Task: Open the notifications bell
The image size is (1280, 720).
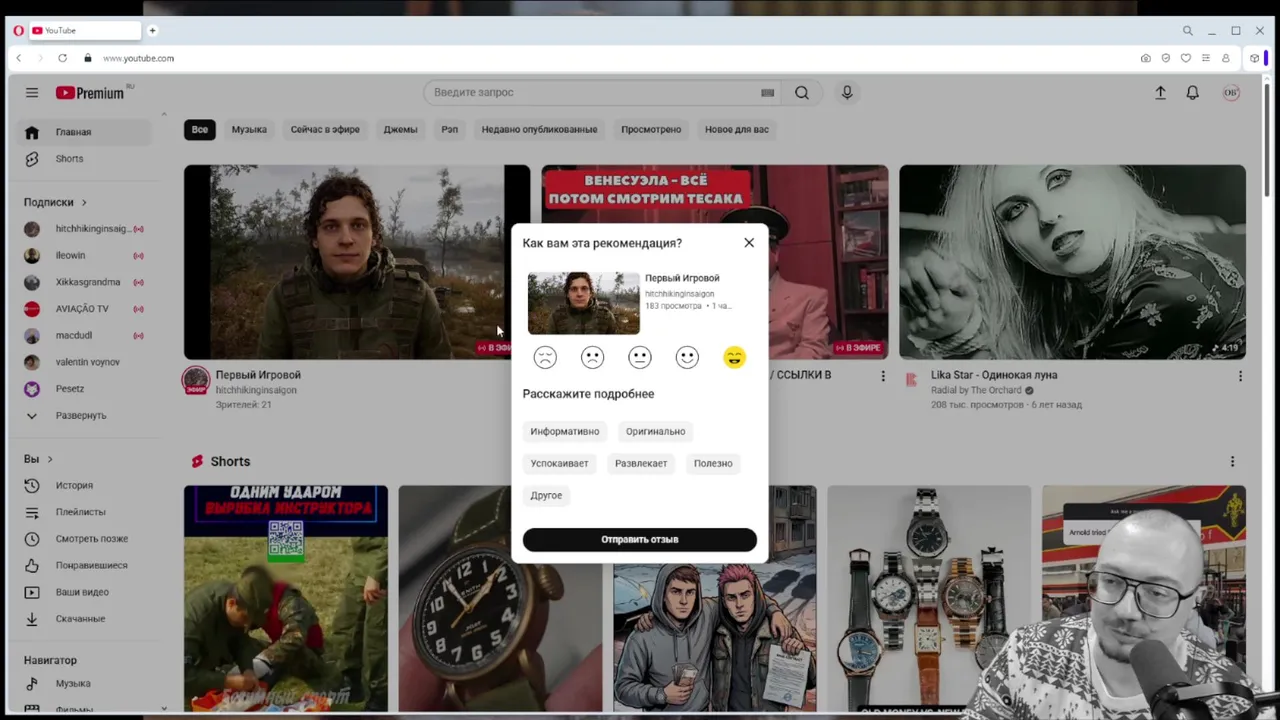Action: click(1193, 93)
